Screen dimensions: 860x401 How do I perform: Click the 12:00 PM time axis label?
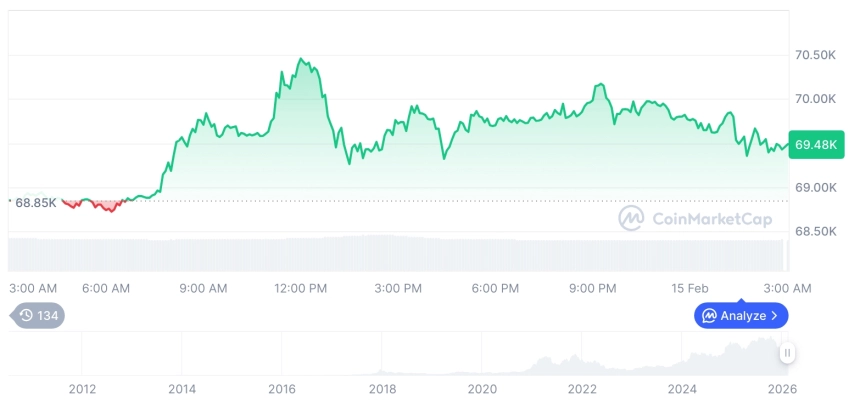[x=300, y=288]
